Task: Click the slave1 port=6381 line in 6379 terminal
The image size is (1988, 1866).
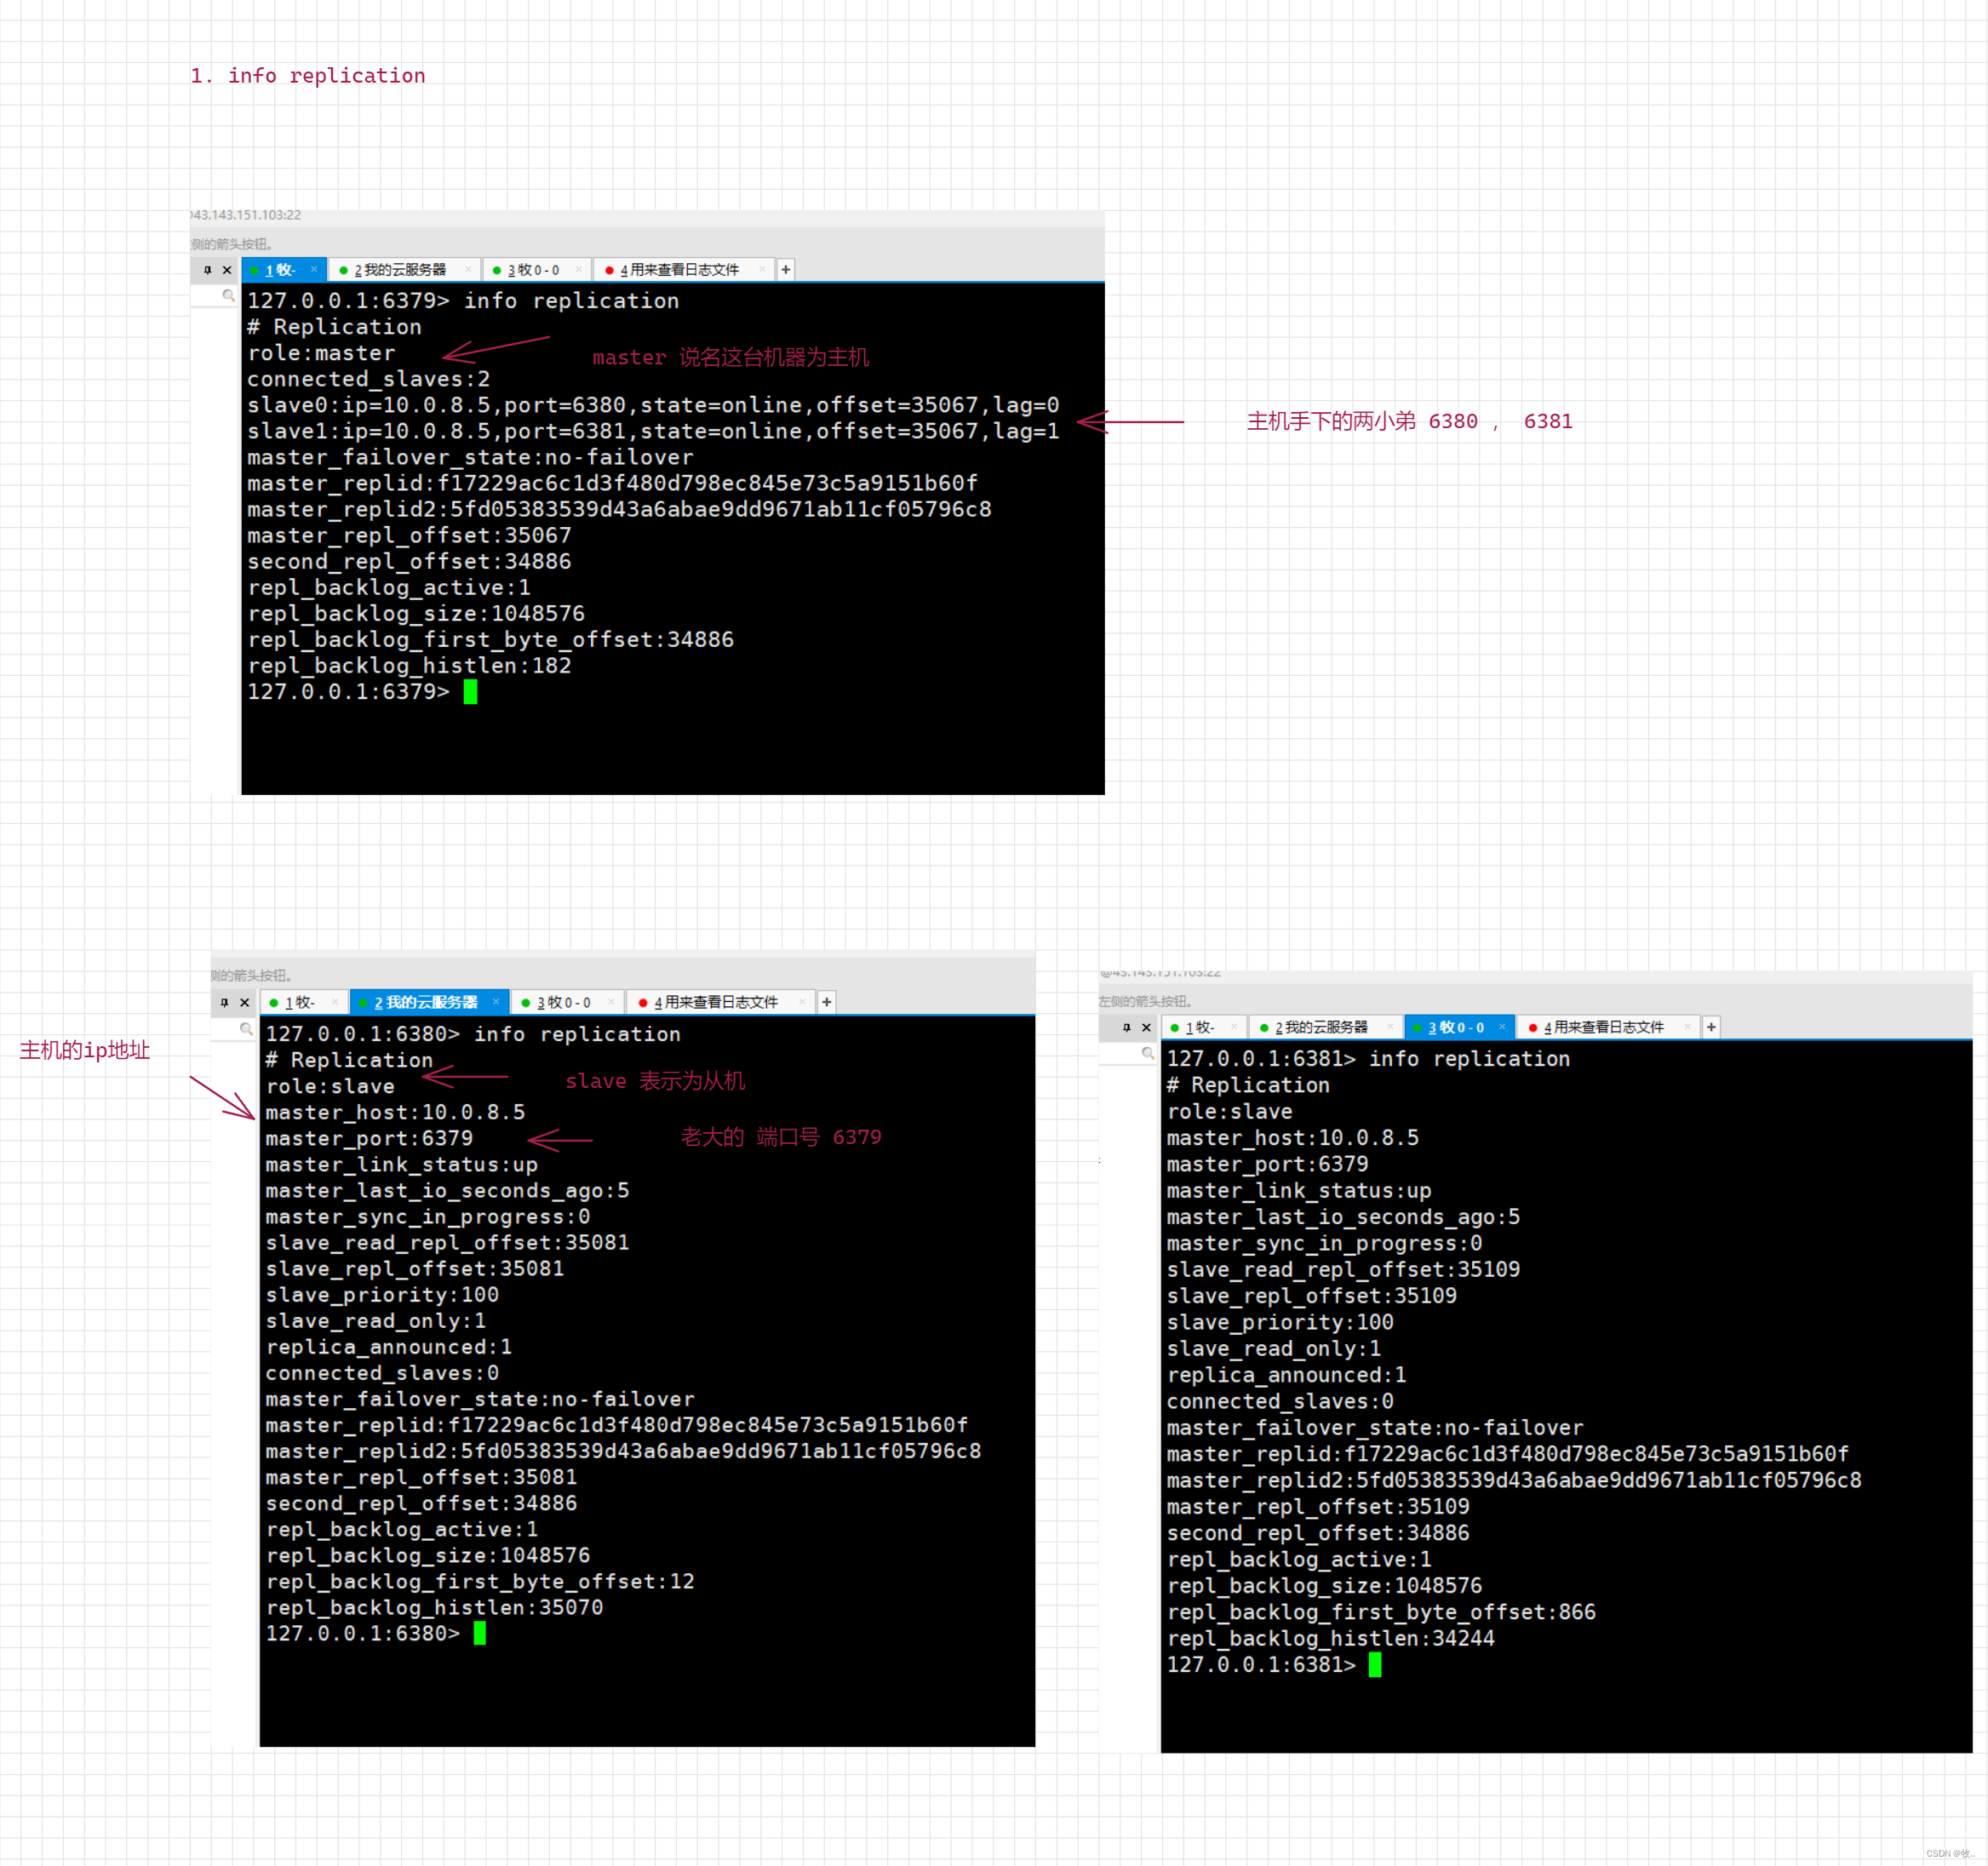Action: tap(653, 431)
